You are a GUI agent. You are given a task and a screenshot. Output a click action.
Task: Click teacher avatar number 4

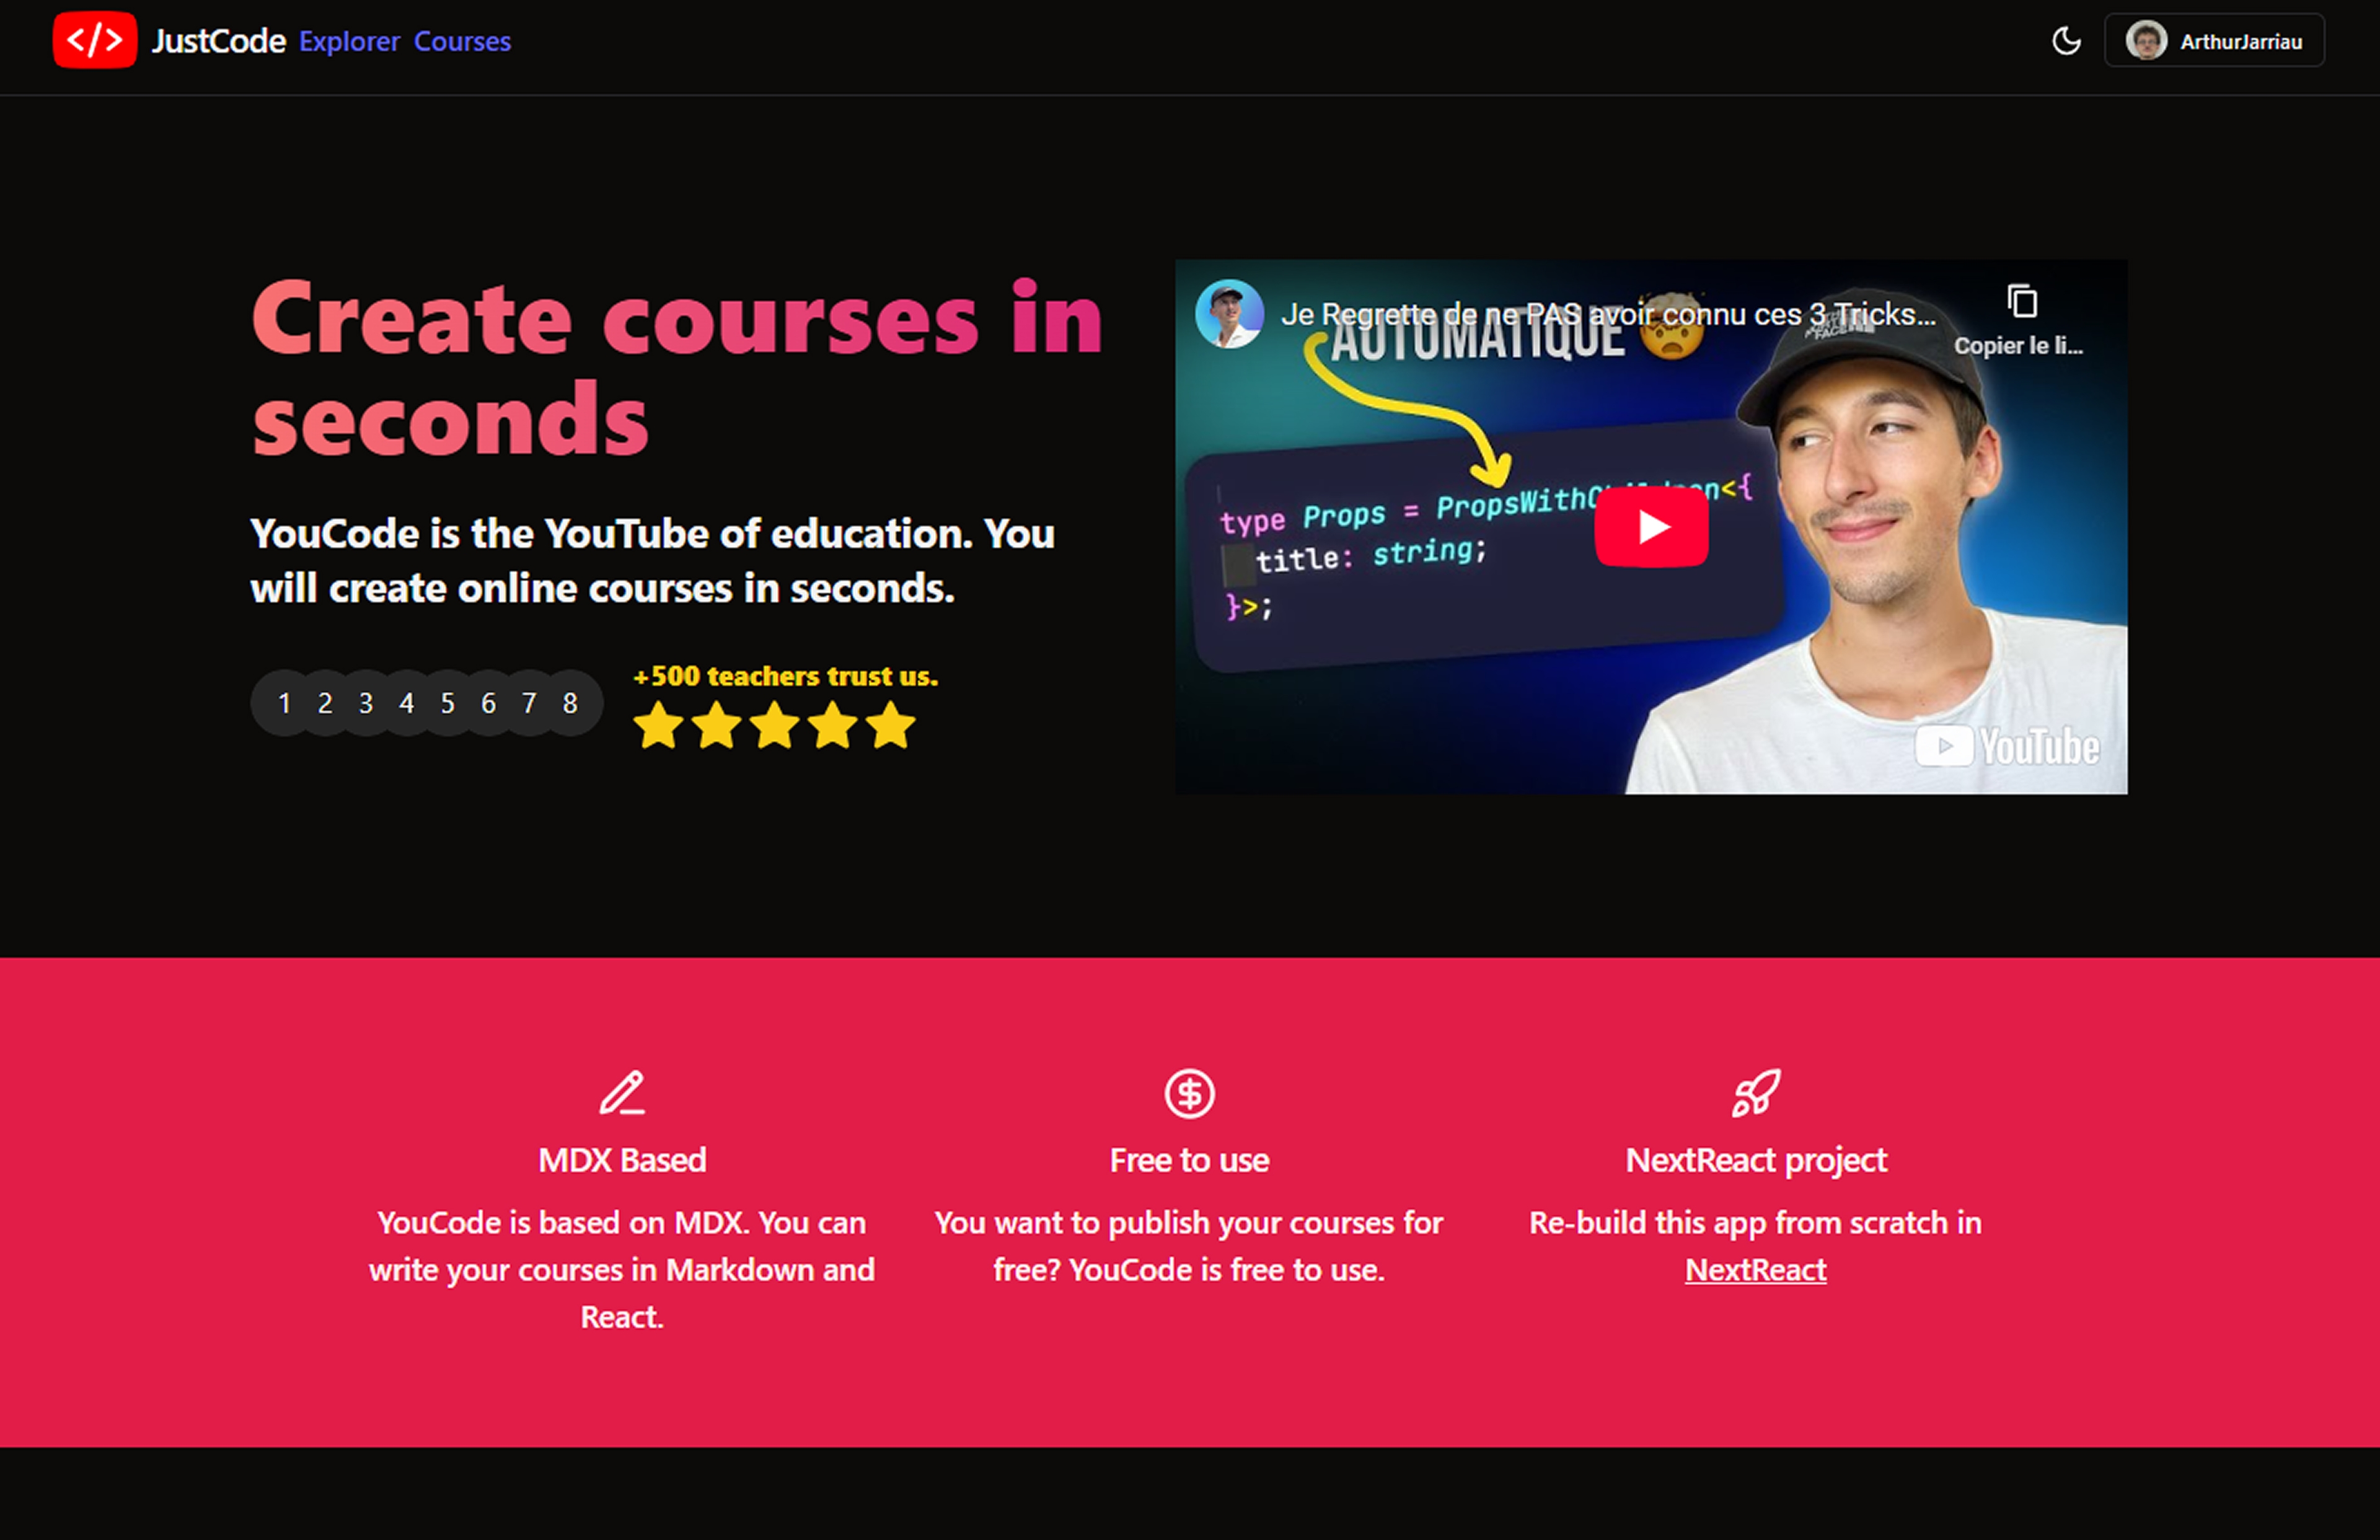click(407, 703)
